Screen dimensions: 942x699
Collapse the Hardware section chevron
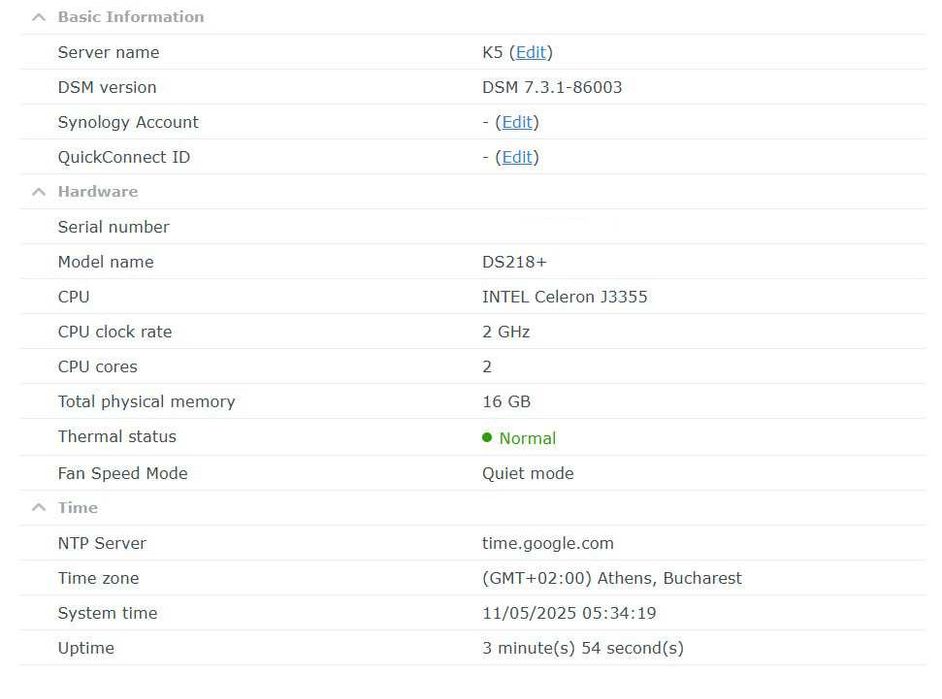[39, 192]
